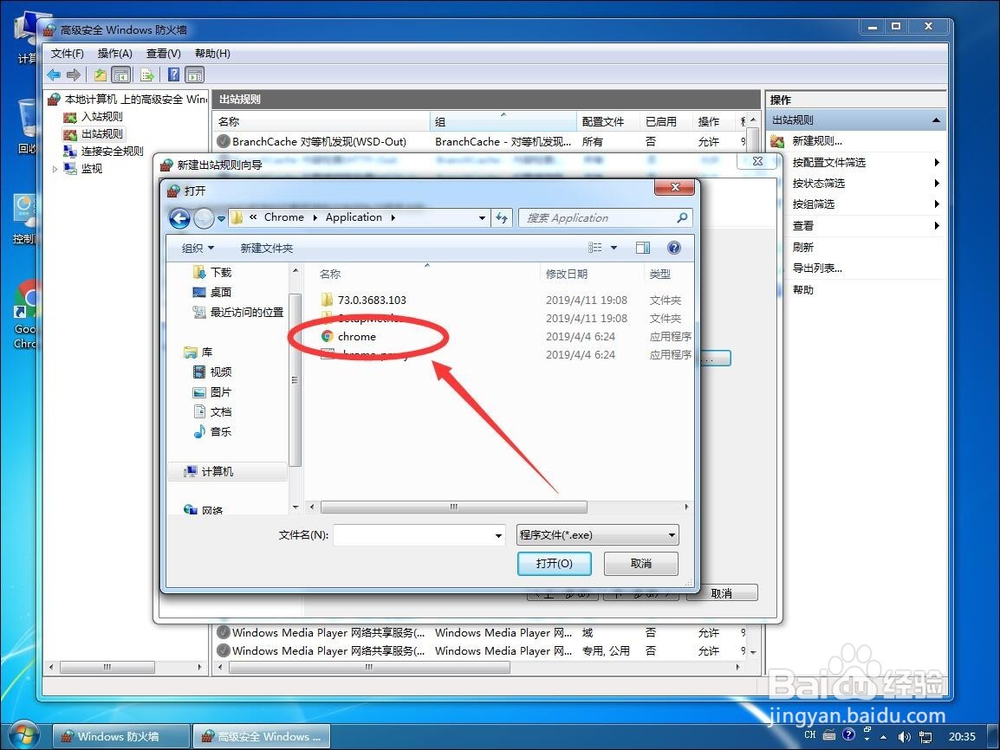Click the Show/Hide console tree toolbar icon
This screenshot has height=750, width=1000.
121,74
